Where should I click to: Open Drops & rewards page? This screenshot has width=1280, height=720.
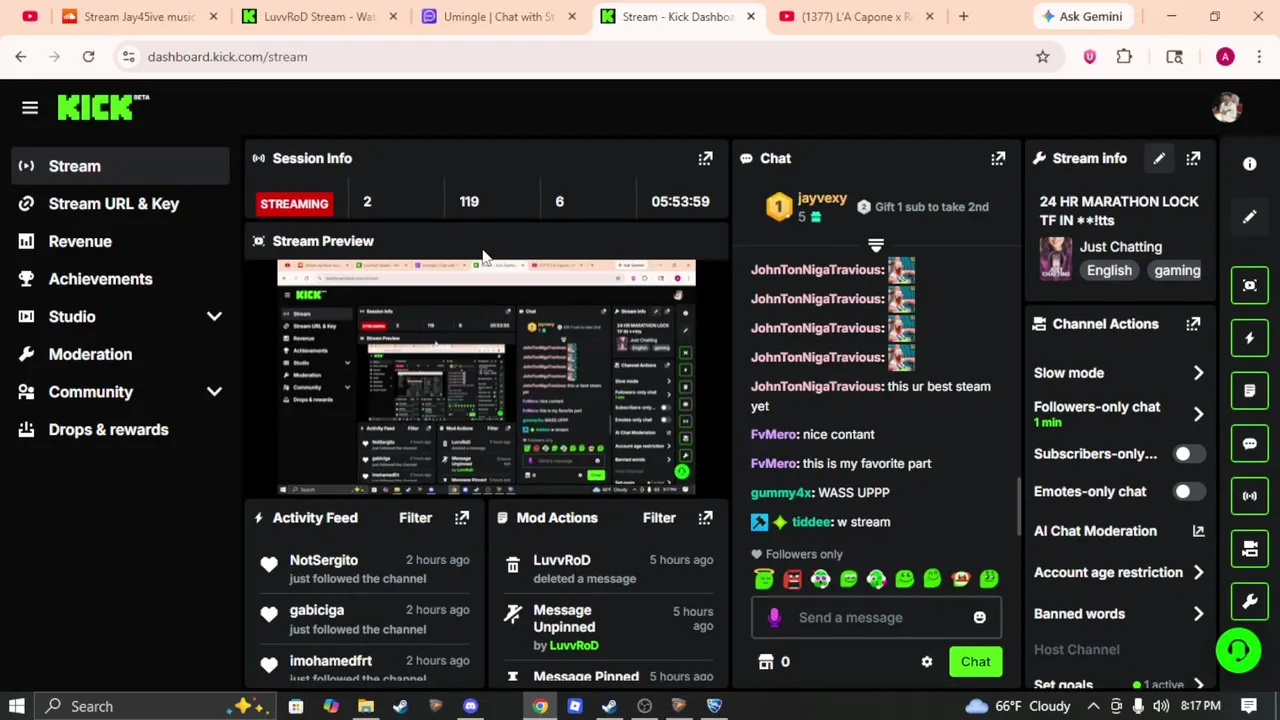point(121,430)
